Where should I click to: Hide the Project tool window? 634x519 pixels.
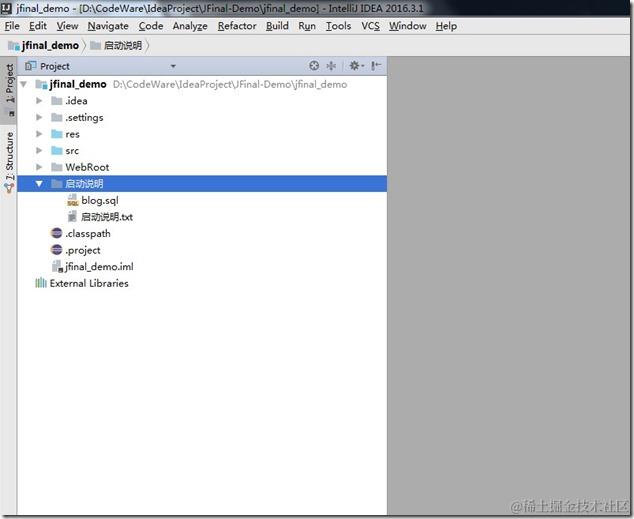pos(376,65)
